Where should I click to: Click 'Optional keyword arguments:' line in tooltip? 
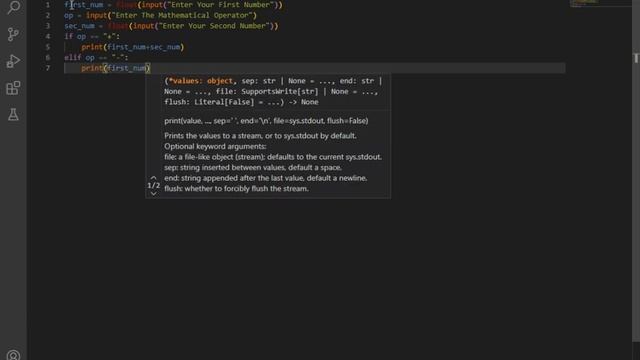tap(215, 147)
